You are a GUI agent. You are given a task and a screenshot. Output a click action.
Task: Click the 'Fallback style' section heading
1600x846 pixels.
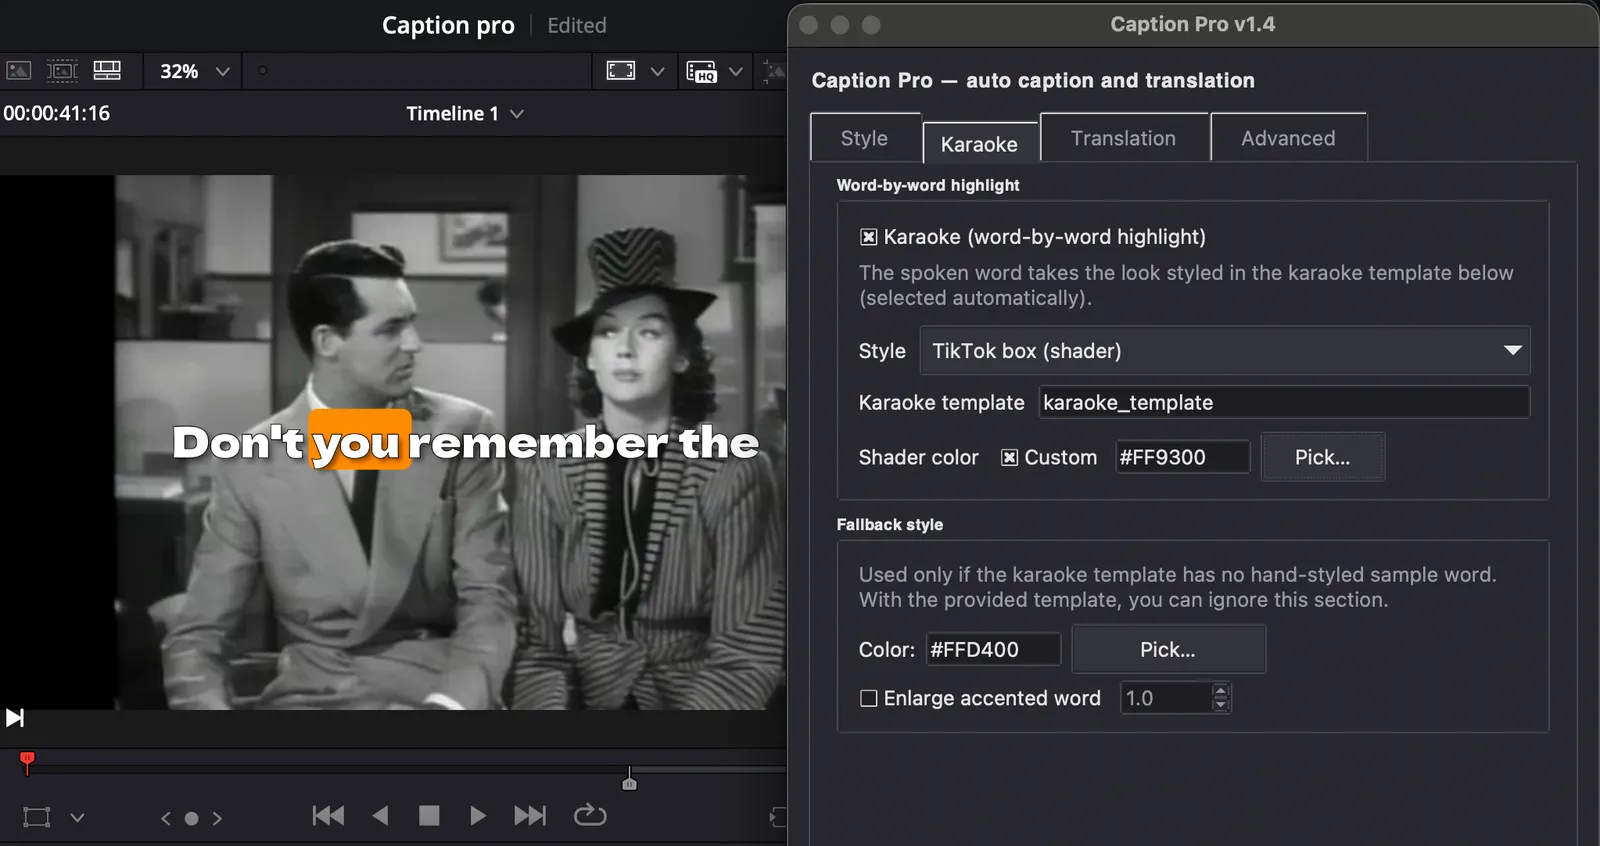890,524
